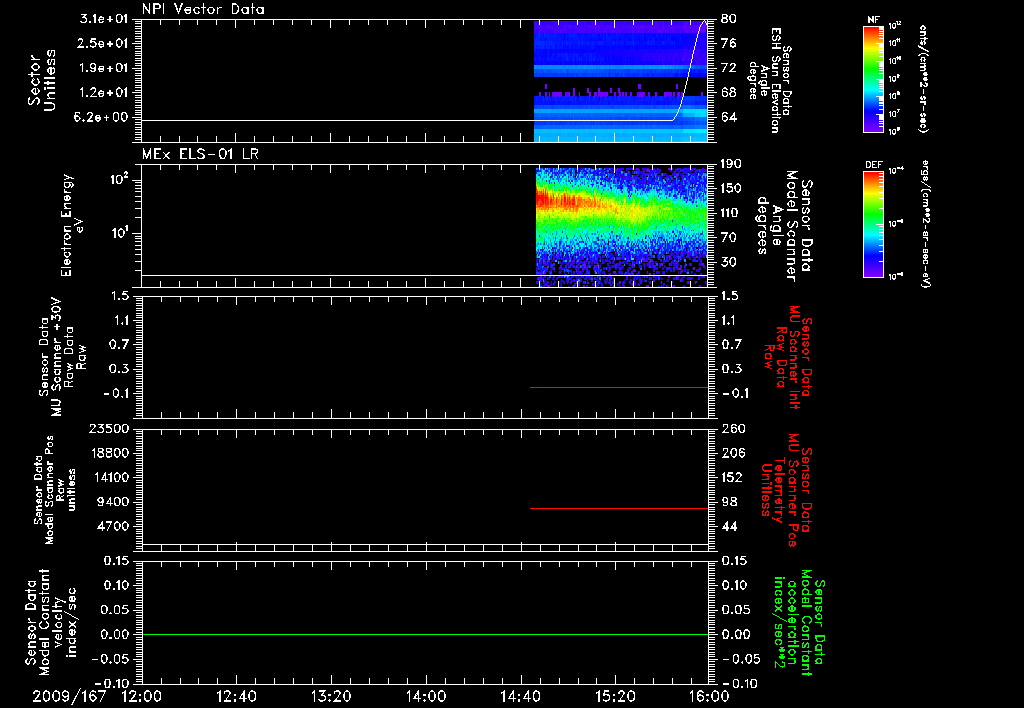Click the 12:40 time axis label
This screenshot has width=1024, height=708.
(x=236, y=696)
